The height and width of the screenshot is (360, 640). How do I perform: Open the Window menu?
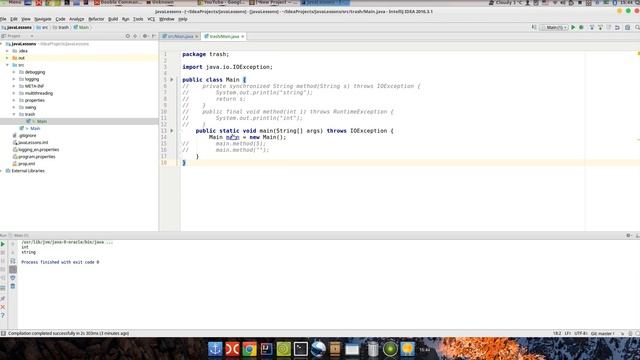tap(167, 19)
